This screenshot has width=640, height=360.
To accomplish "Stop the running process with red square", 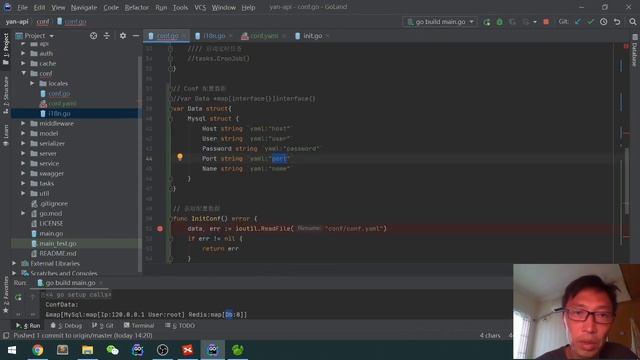I will [546, 22].
